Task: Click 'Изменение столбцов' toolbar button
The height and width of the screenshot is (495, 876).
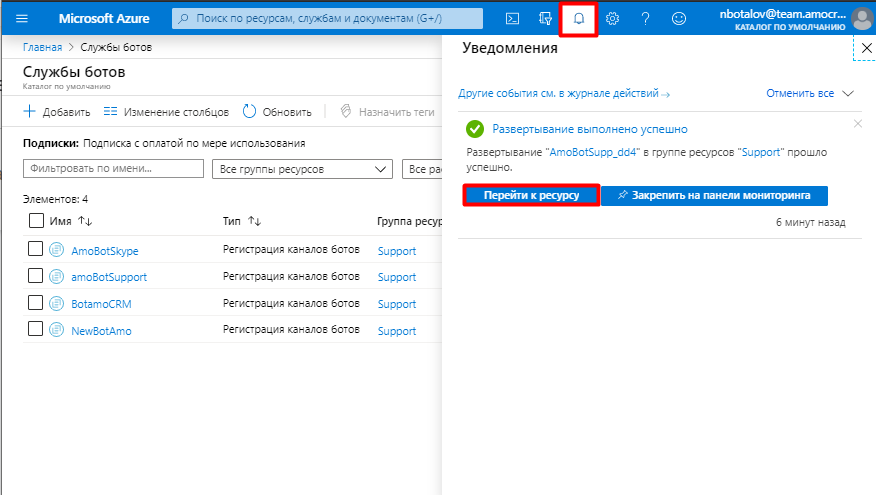Action: (166, 112)
